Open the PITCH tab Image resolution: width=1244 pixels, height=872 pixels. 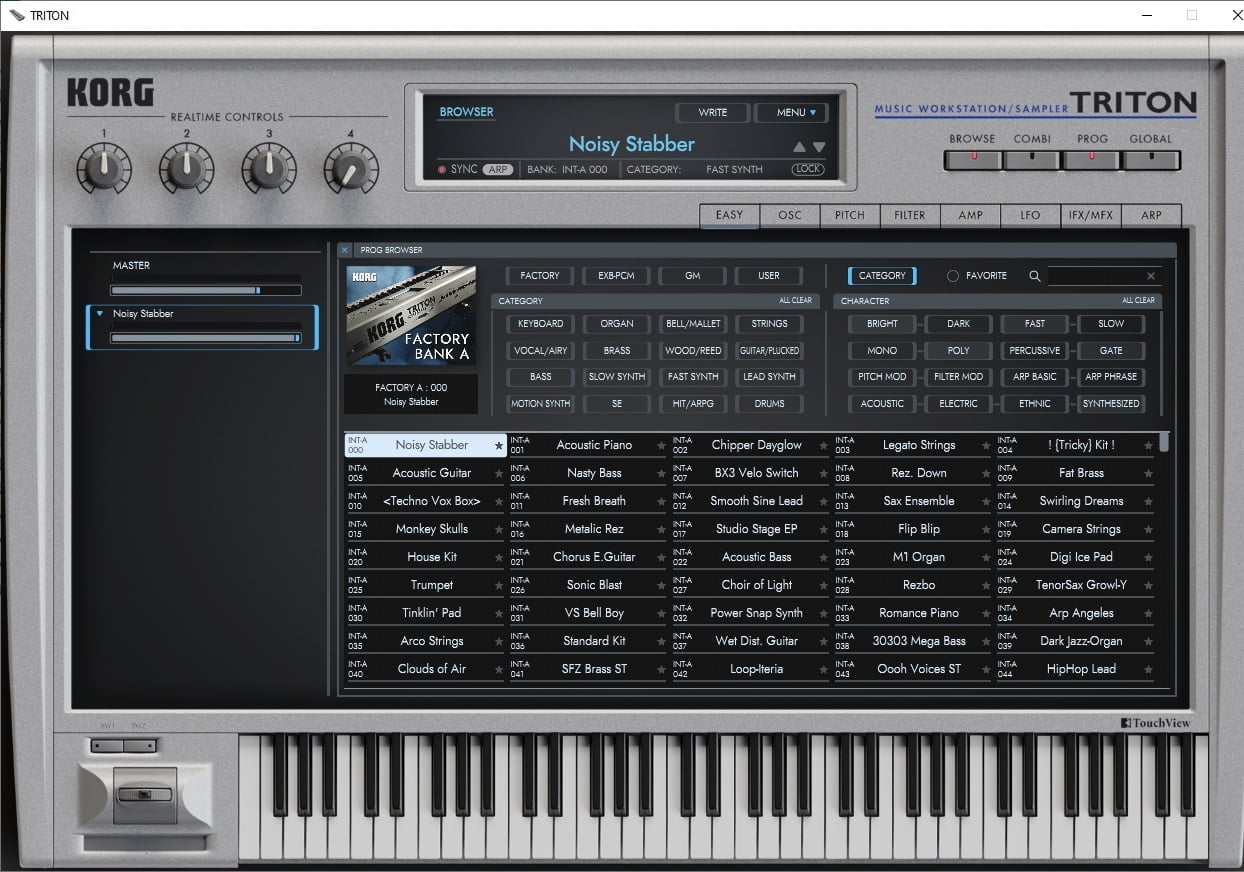pos(850,215)
